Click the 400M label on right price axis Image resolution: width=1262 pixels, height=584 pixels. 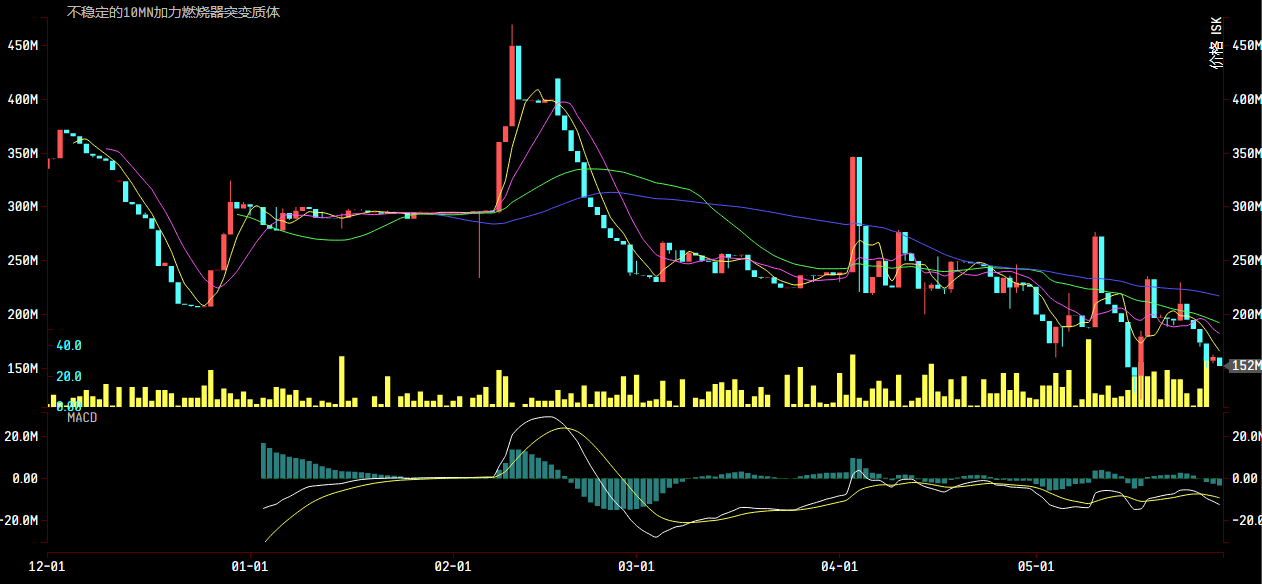[1245, 100]
